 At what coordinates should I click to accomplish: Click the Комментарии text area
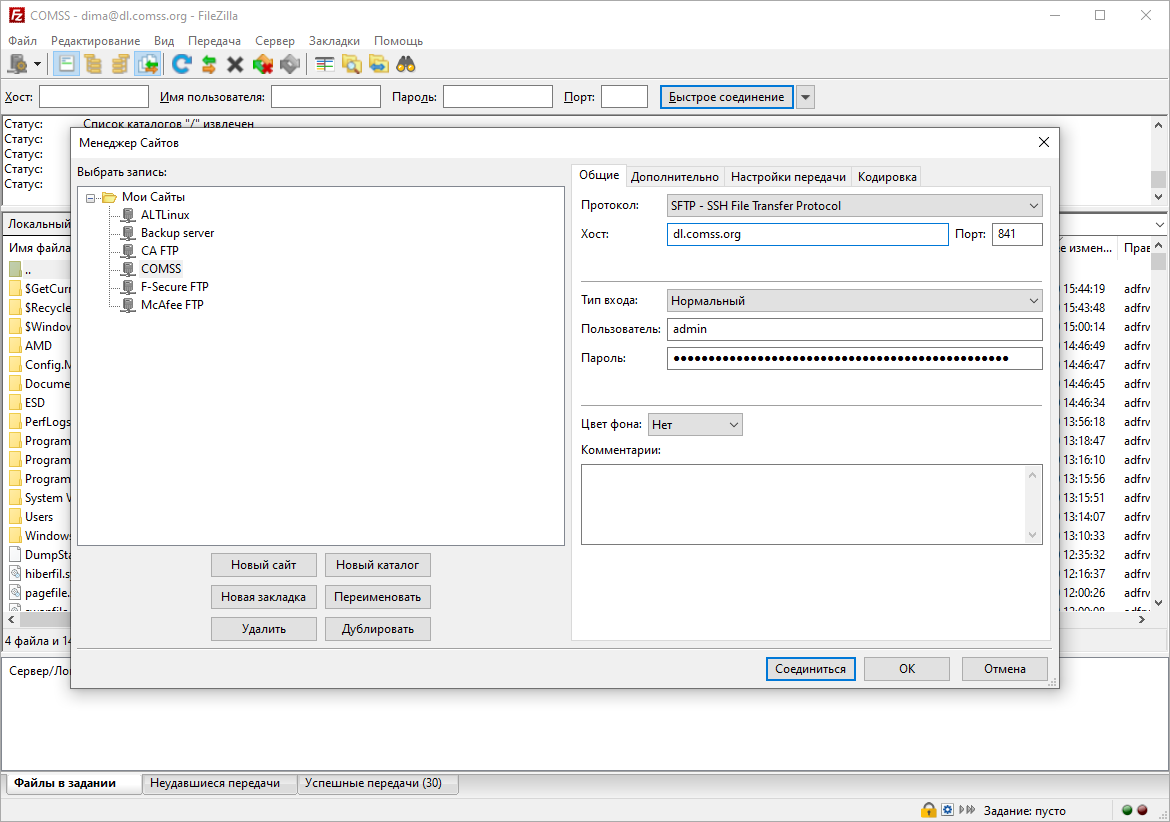pos(812,505)
